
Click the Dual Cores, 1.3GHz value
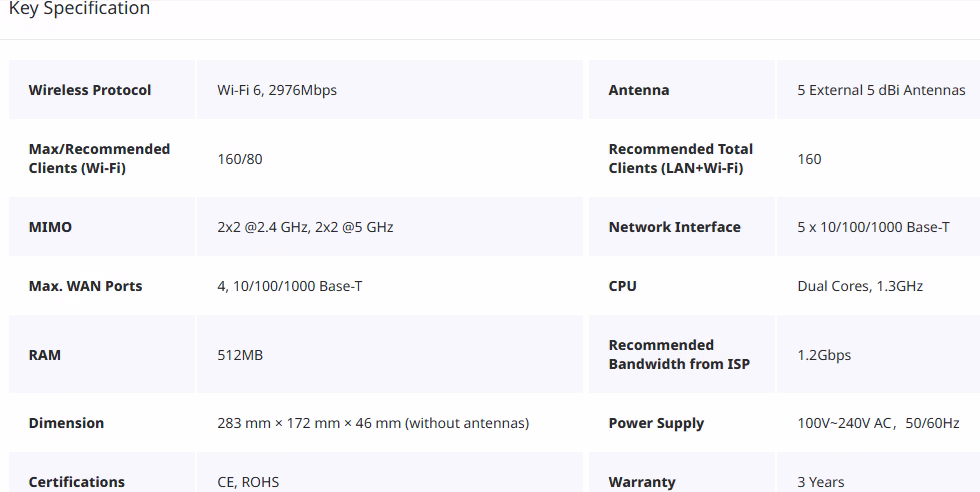coord(860,286)
